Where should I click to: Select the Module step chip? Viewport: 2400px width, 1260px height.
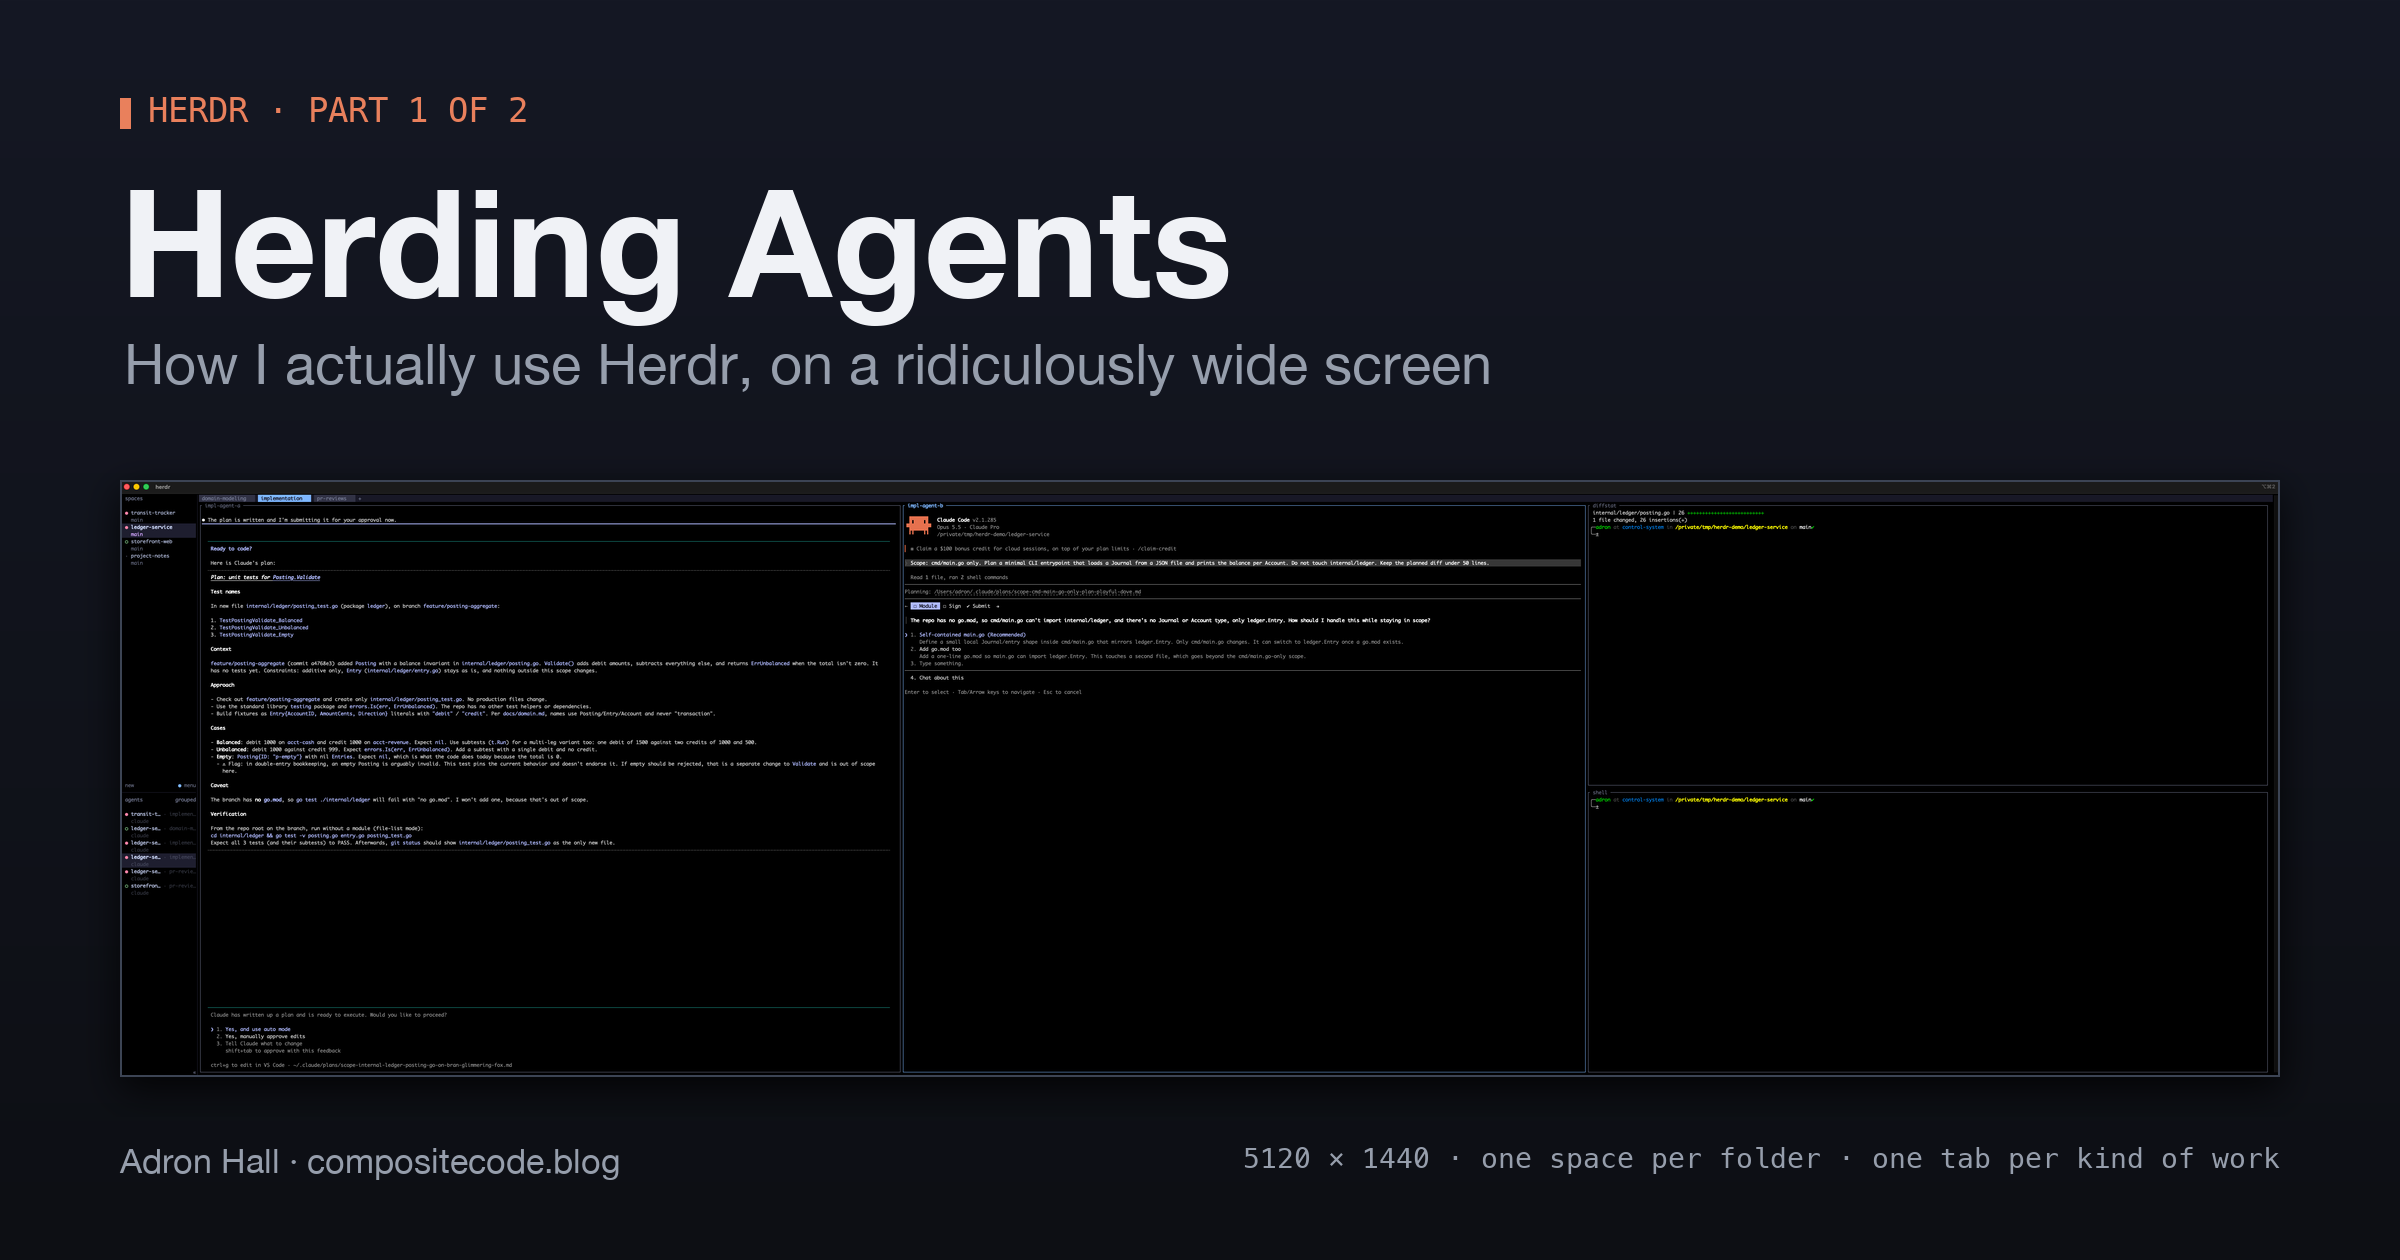pyautogui.click(x=925, y=606)
